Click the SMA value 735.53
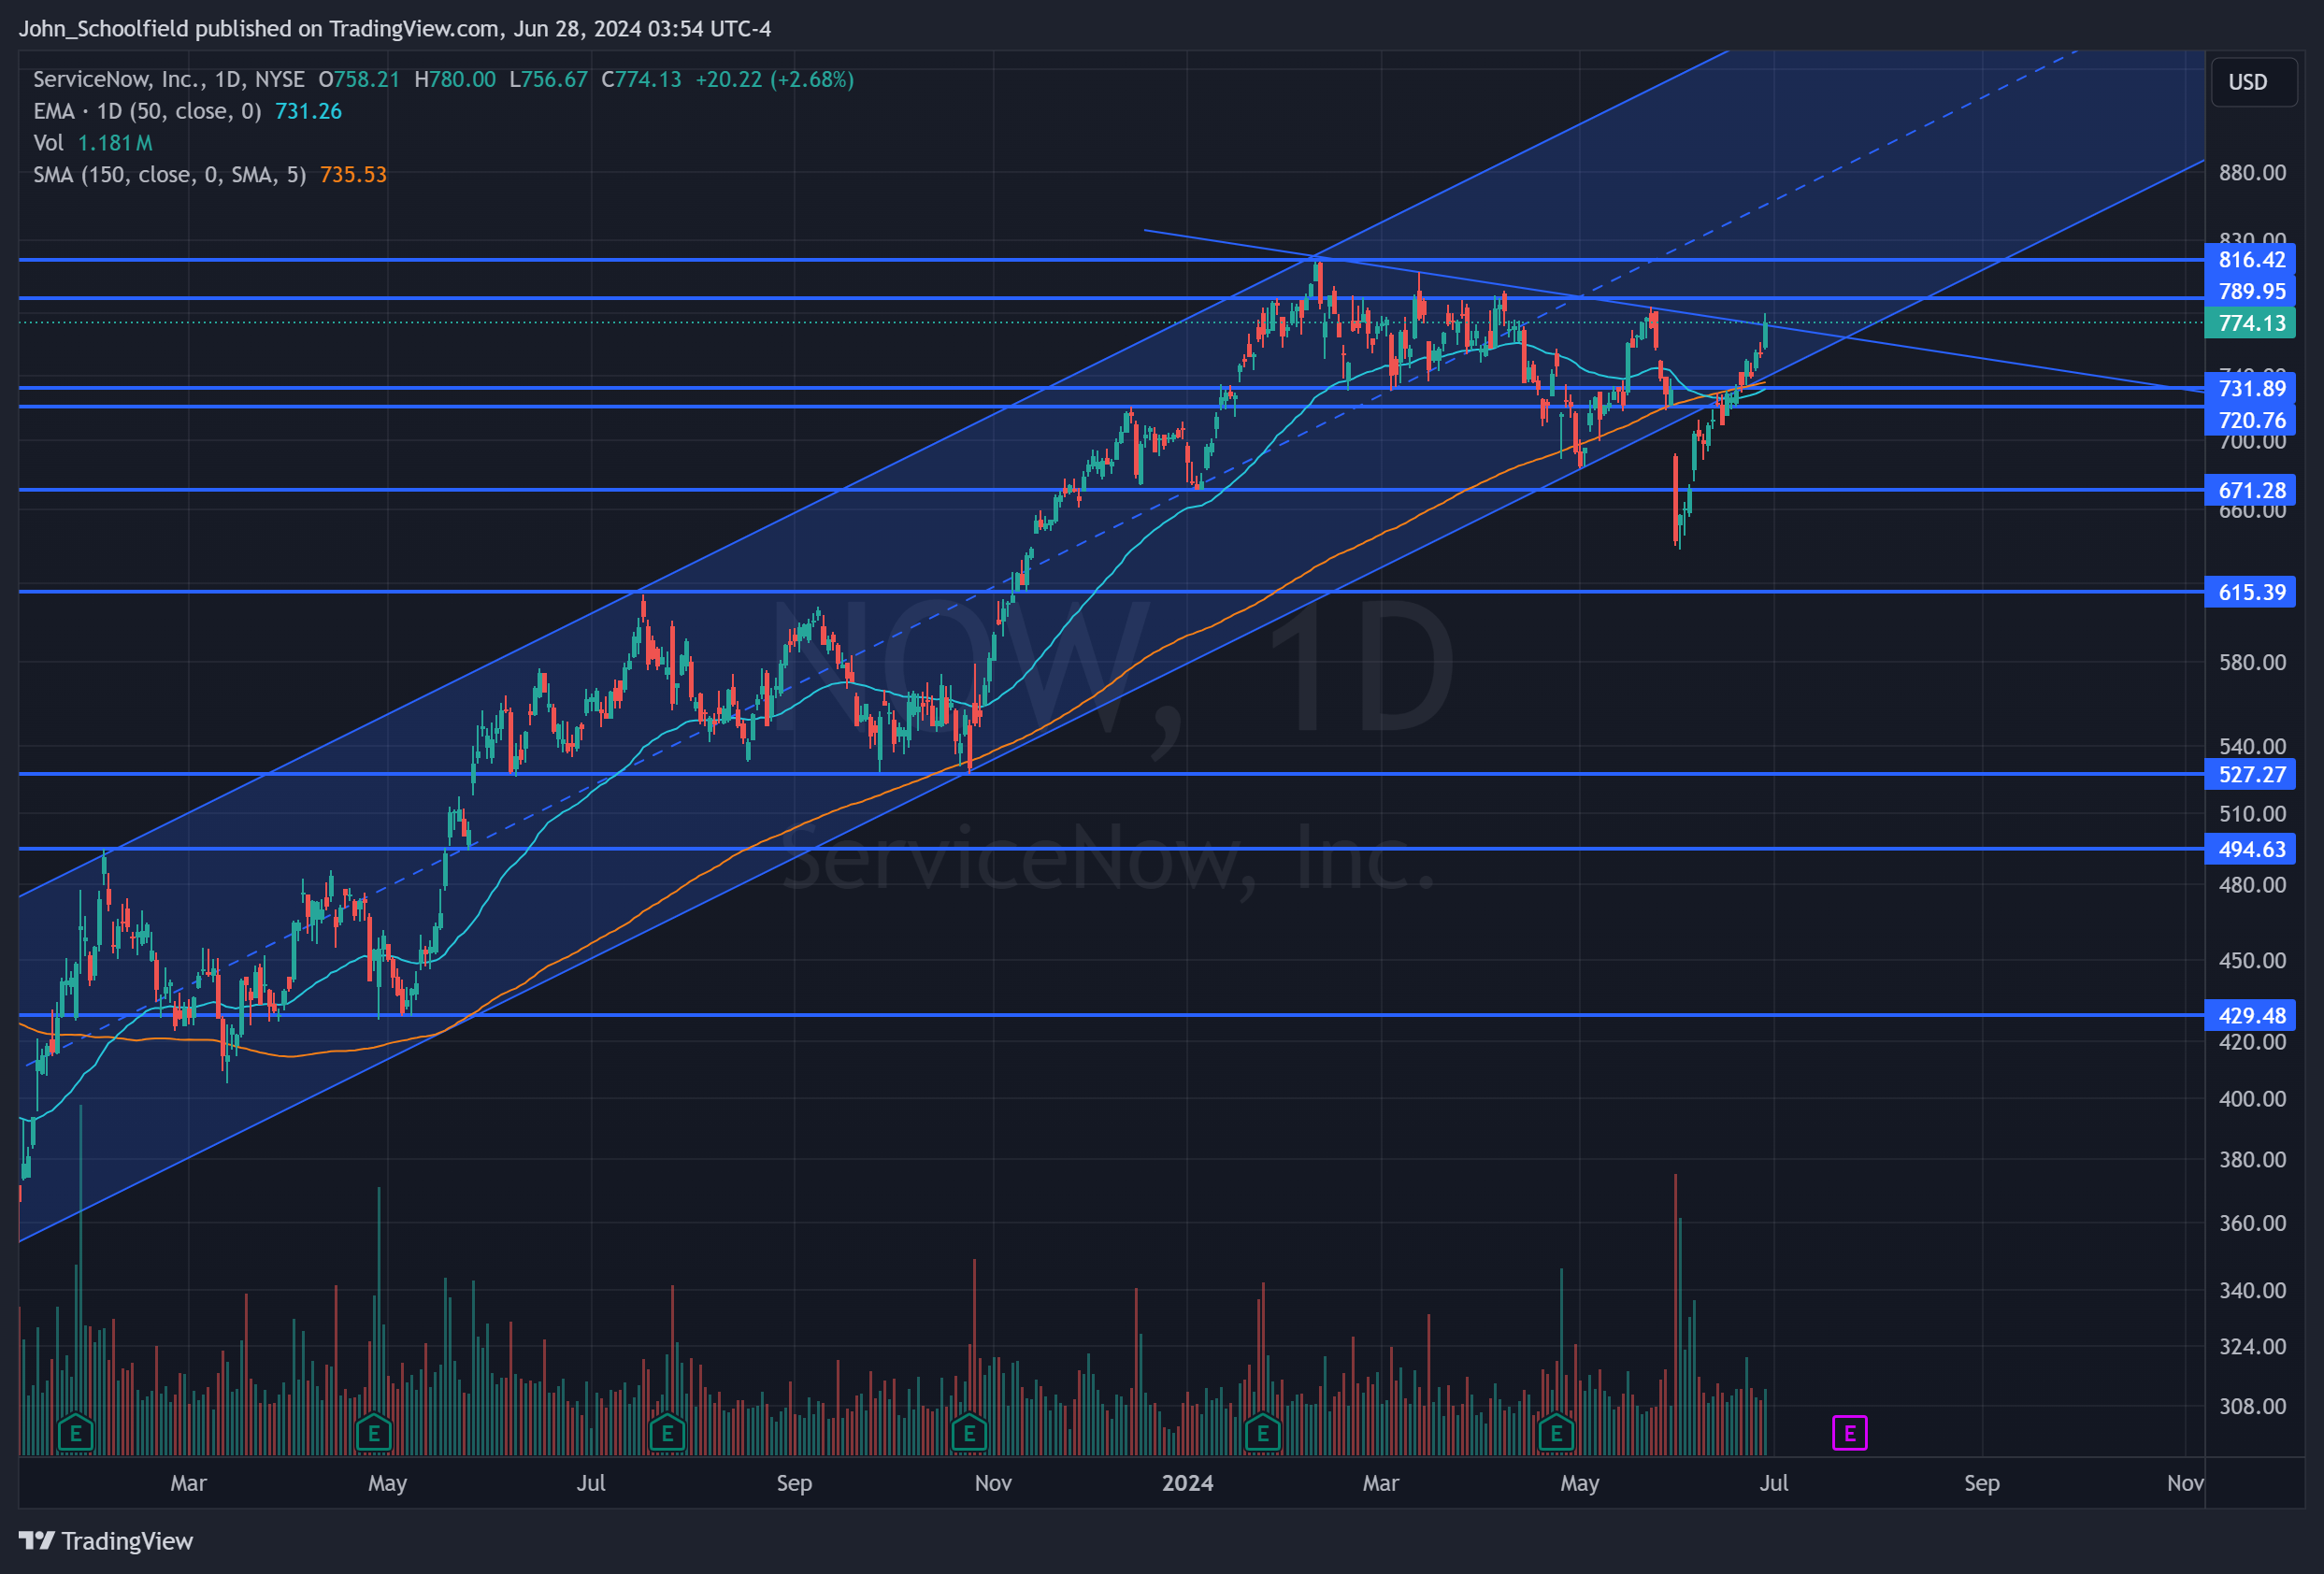Image resolution: width=2324 pixels, height=1574 pixels. [x=353, y=175]
